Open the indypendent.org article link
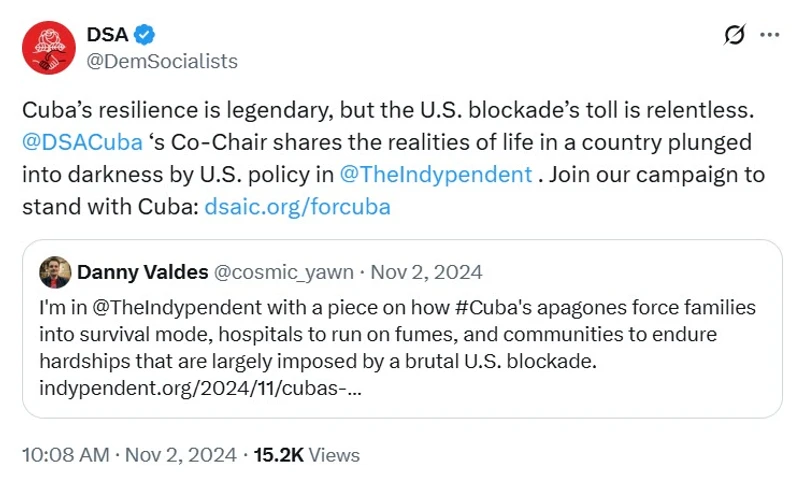This screenshot has width=800, height=488. coord(201,387)
